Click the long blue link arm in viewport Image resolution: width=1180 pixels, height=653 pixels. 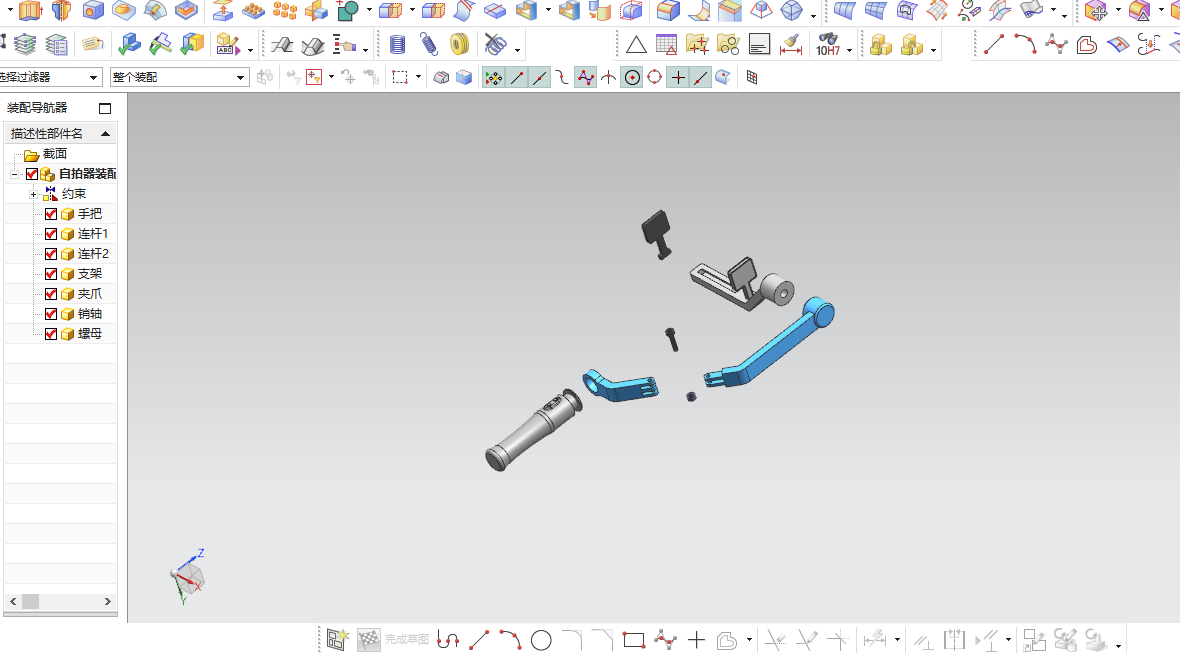point(771,344)
